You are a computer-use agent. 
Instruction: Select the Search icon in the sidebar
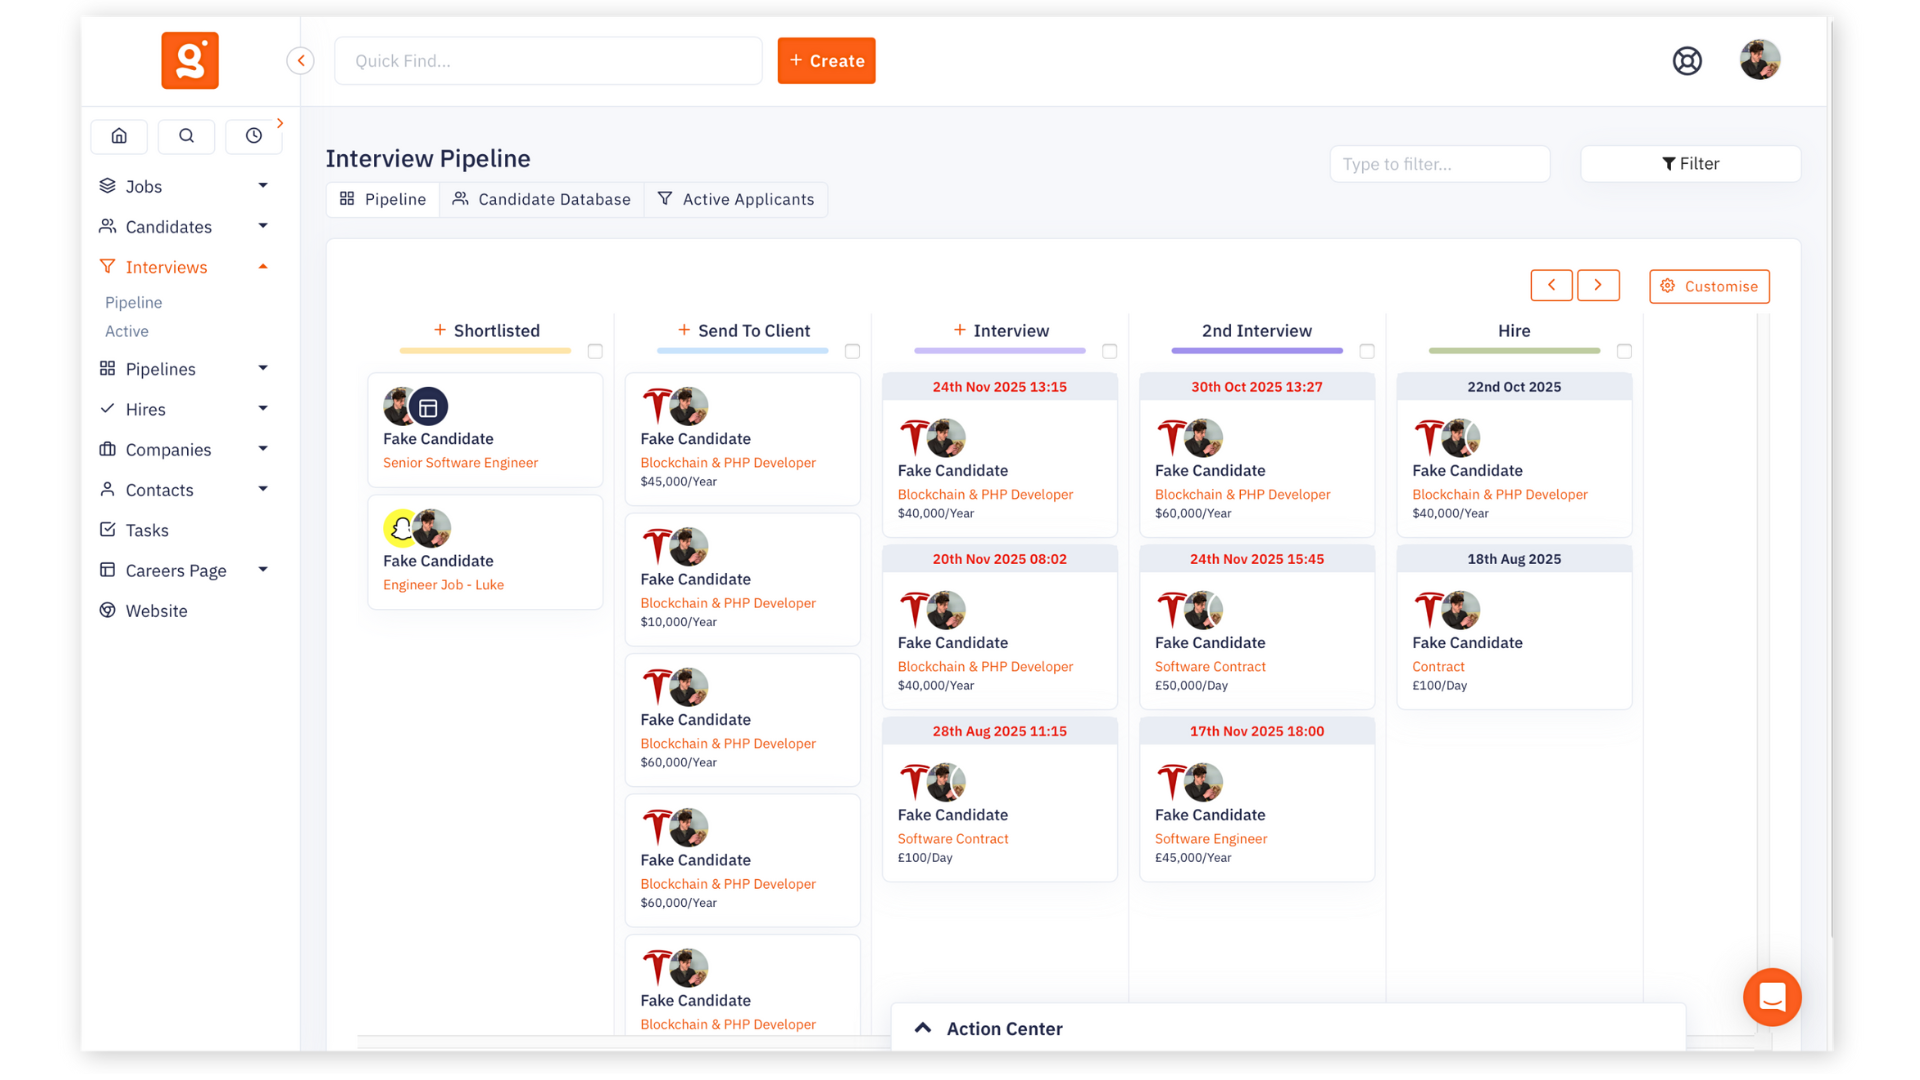pos(186,136)
